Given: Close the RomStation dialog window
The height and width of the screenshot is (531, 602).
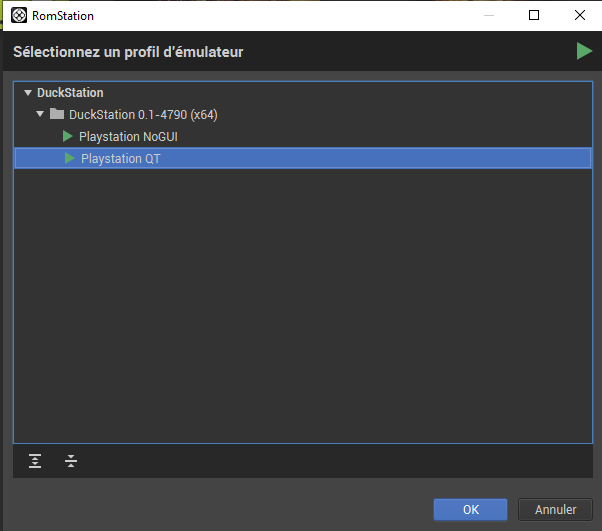Looking at the screenshot, I should pos(579,15).
